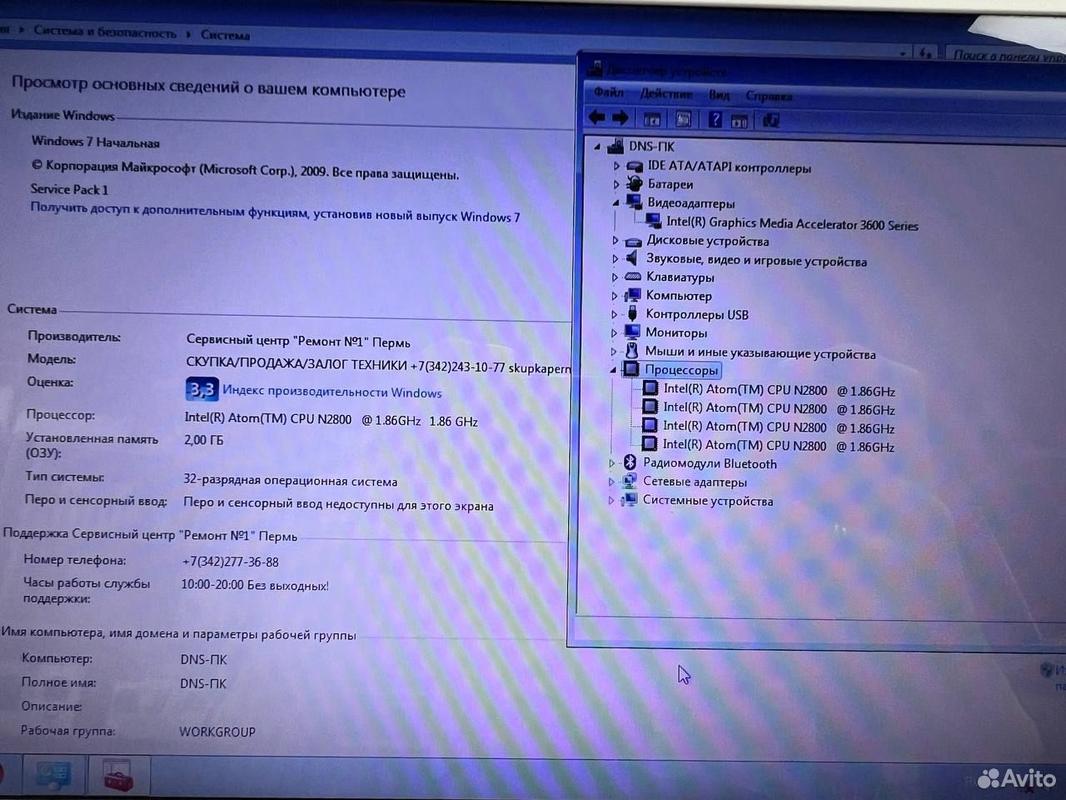The image size is (1066, 800).
Task: Open the Действие menu
Action: (x=666, y=94)
